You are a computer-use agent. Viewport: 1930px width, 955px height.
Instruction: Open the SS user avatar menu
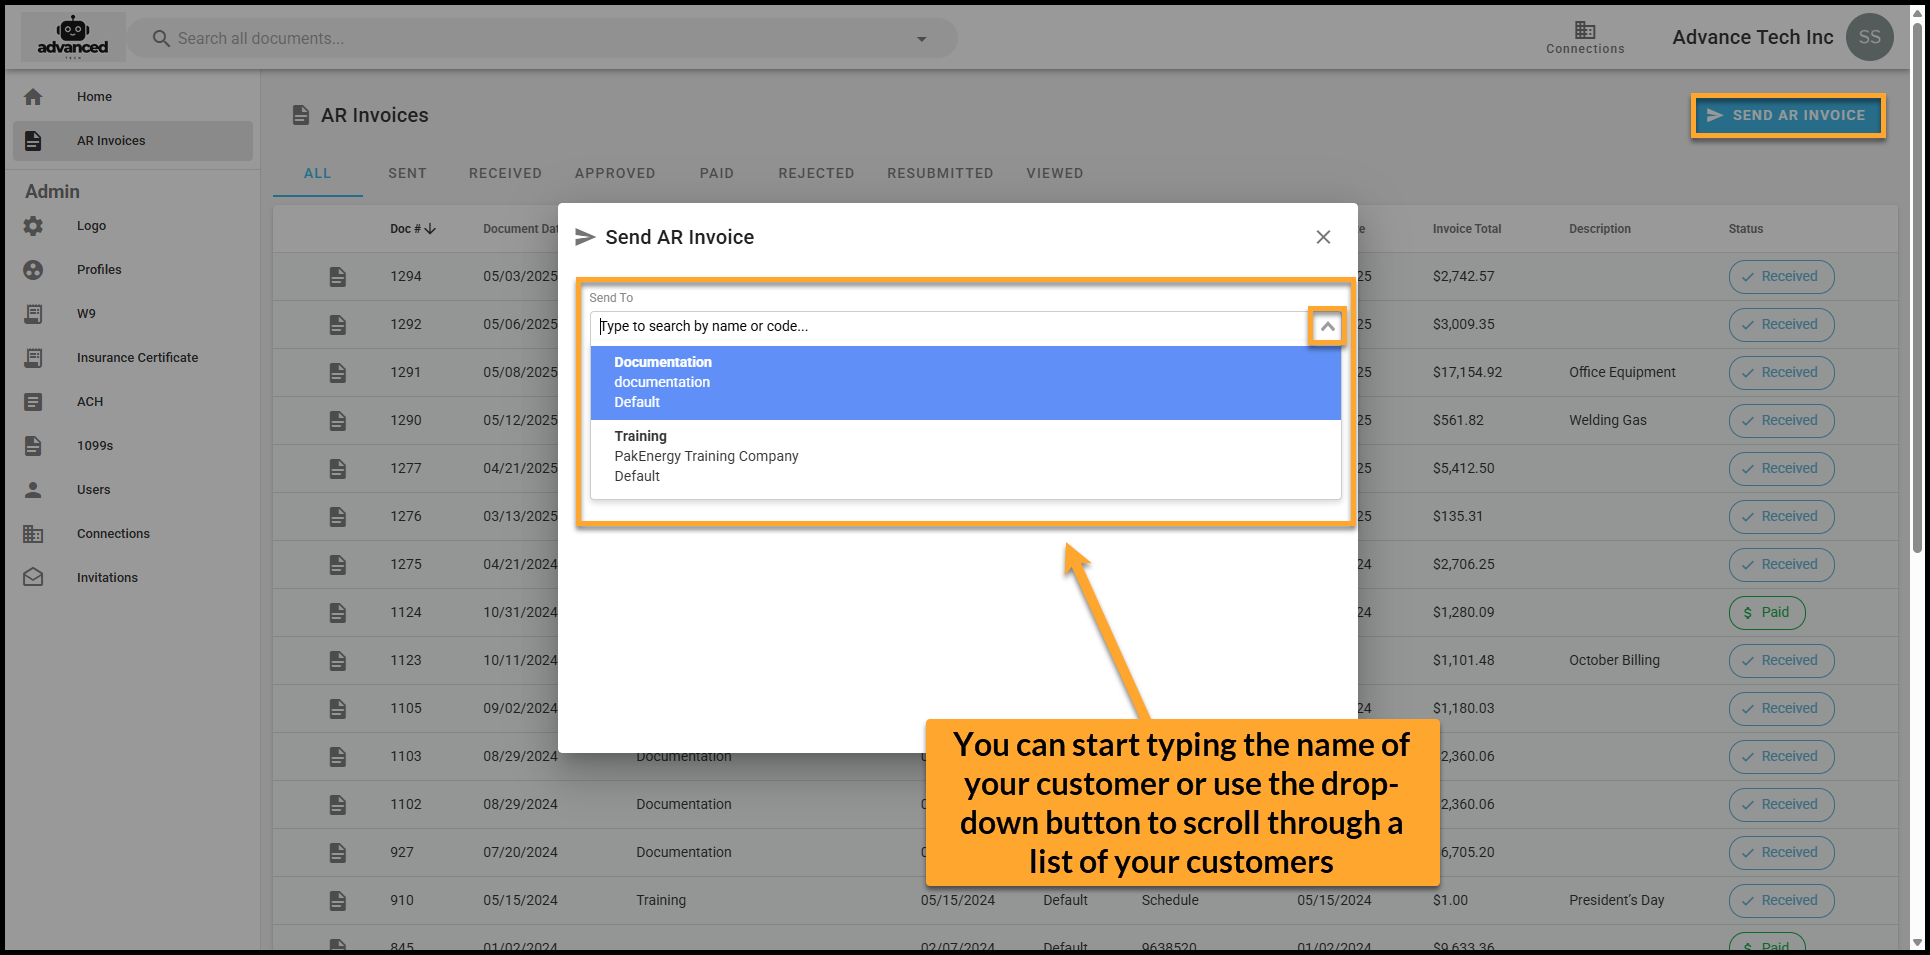point(1869,37)
